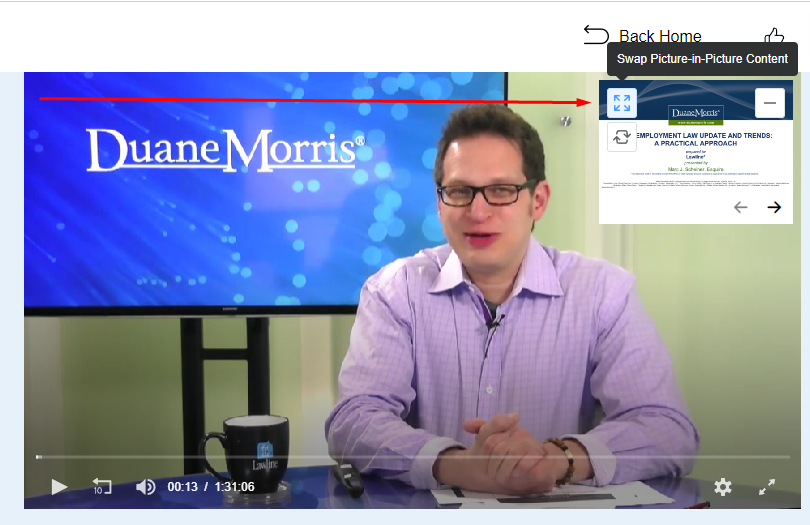This screenshot has height=525, width=810.
Task: Swap picture-in-picture content with the circular arrows icon
Action: (x=621, y=137)
